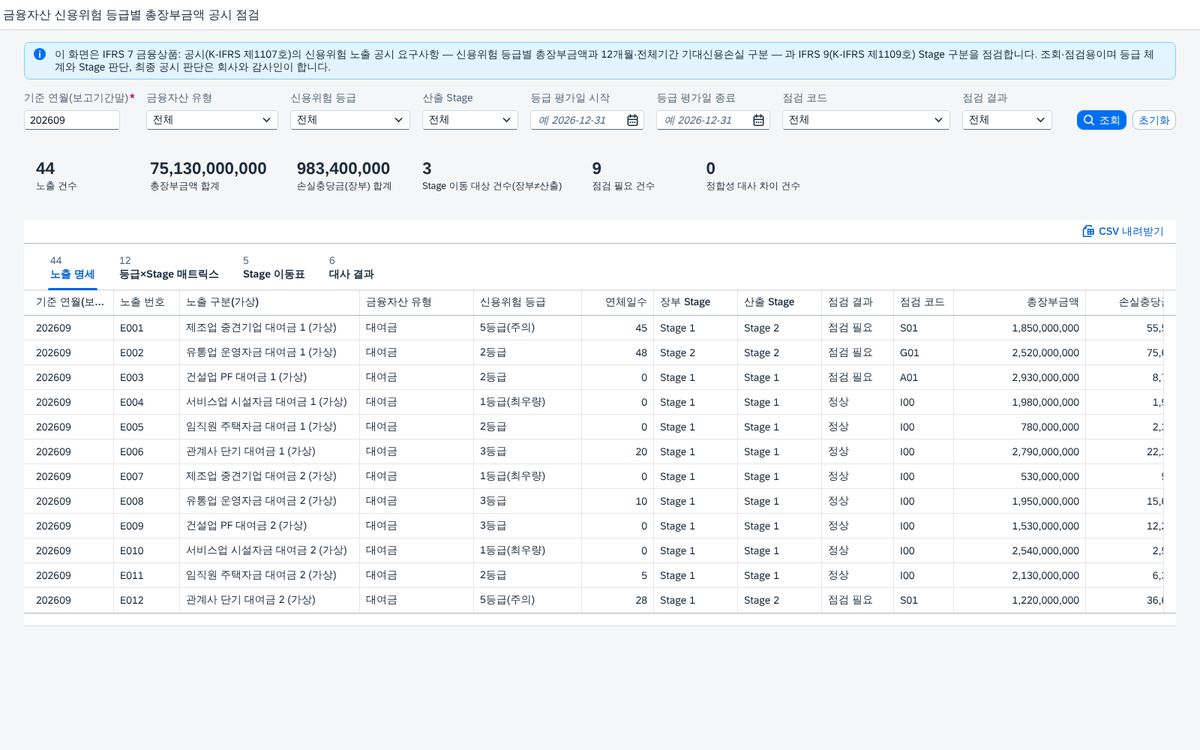Click the 조회 search button

click(x=1102, y=120)
